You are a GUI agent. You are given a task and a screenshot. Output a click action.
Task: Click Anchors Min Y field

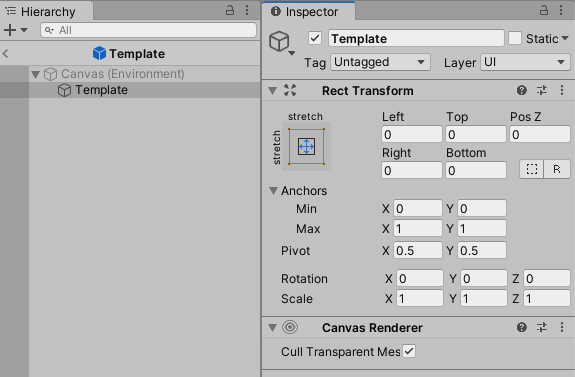tap(482, 208)
